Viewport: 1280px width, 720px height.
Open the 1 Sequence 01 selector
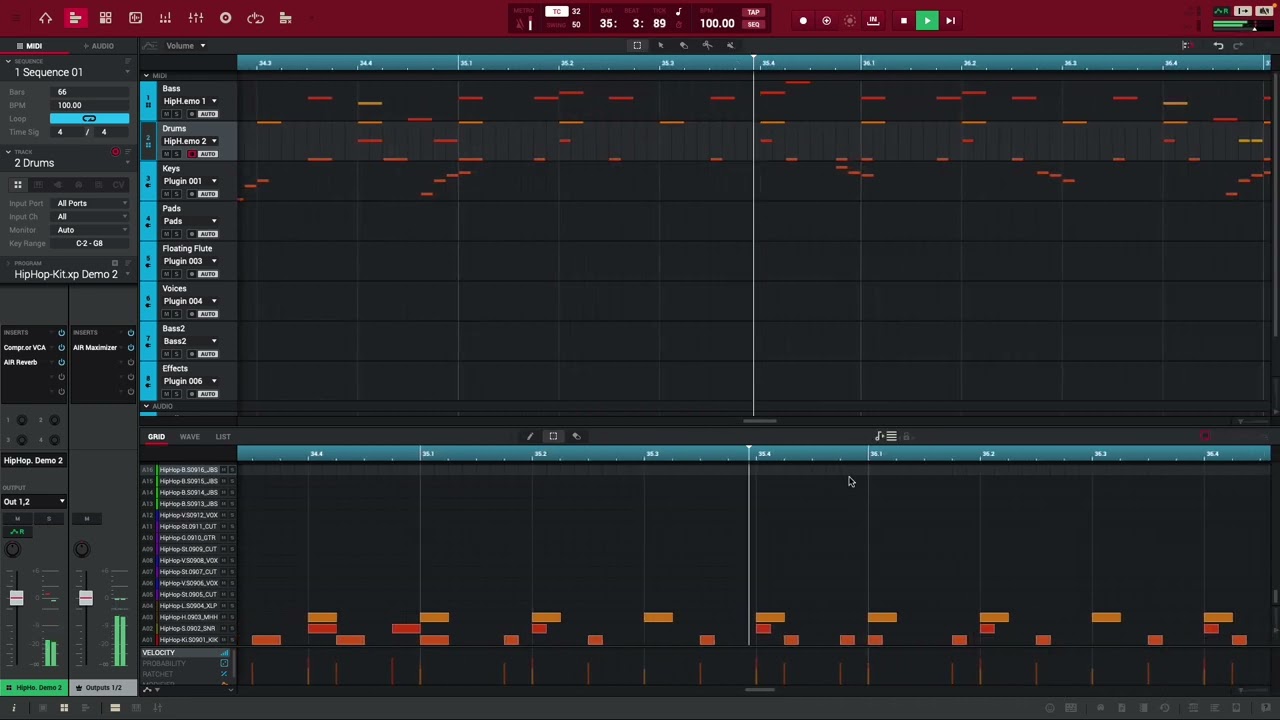[68, 72]
